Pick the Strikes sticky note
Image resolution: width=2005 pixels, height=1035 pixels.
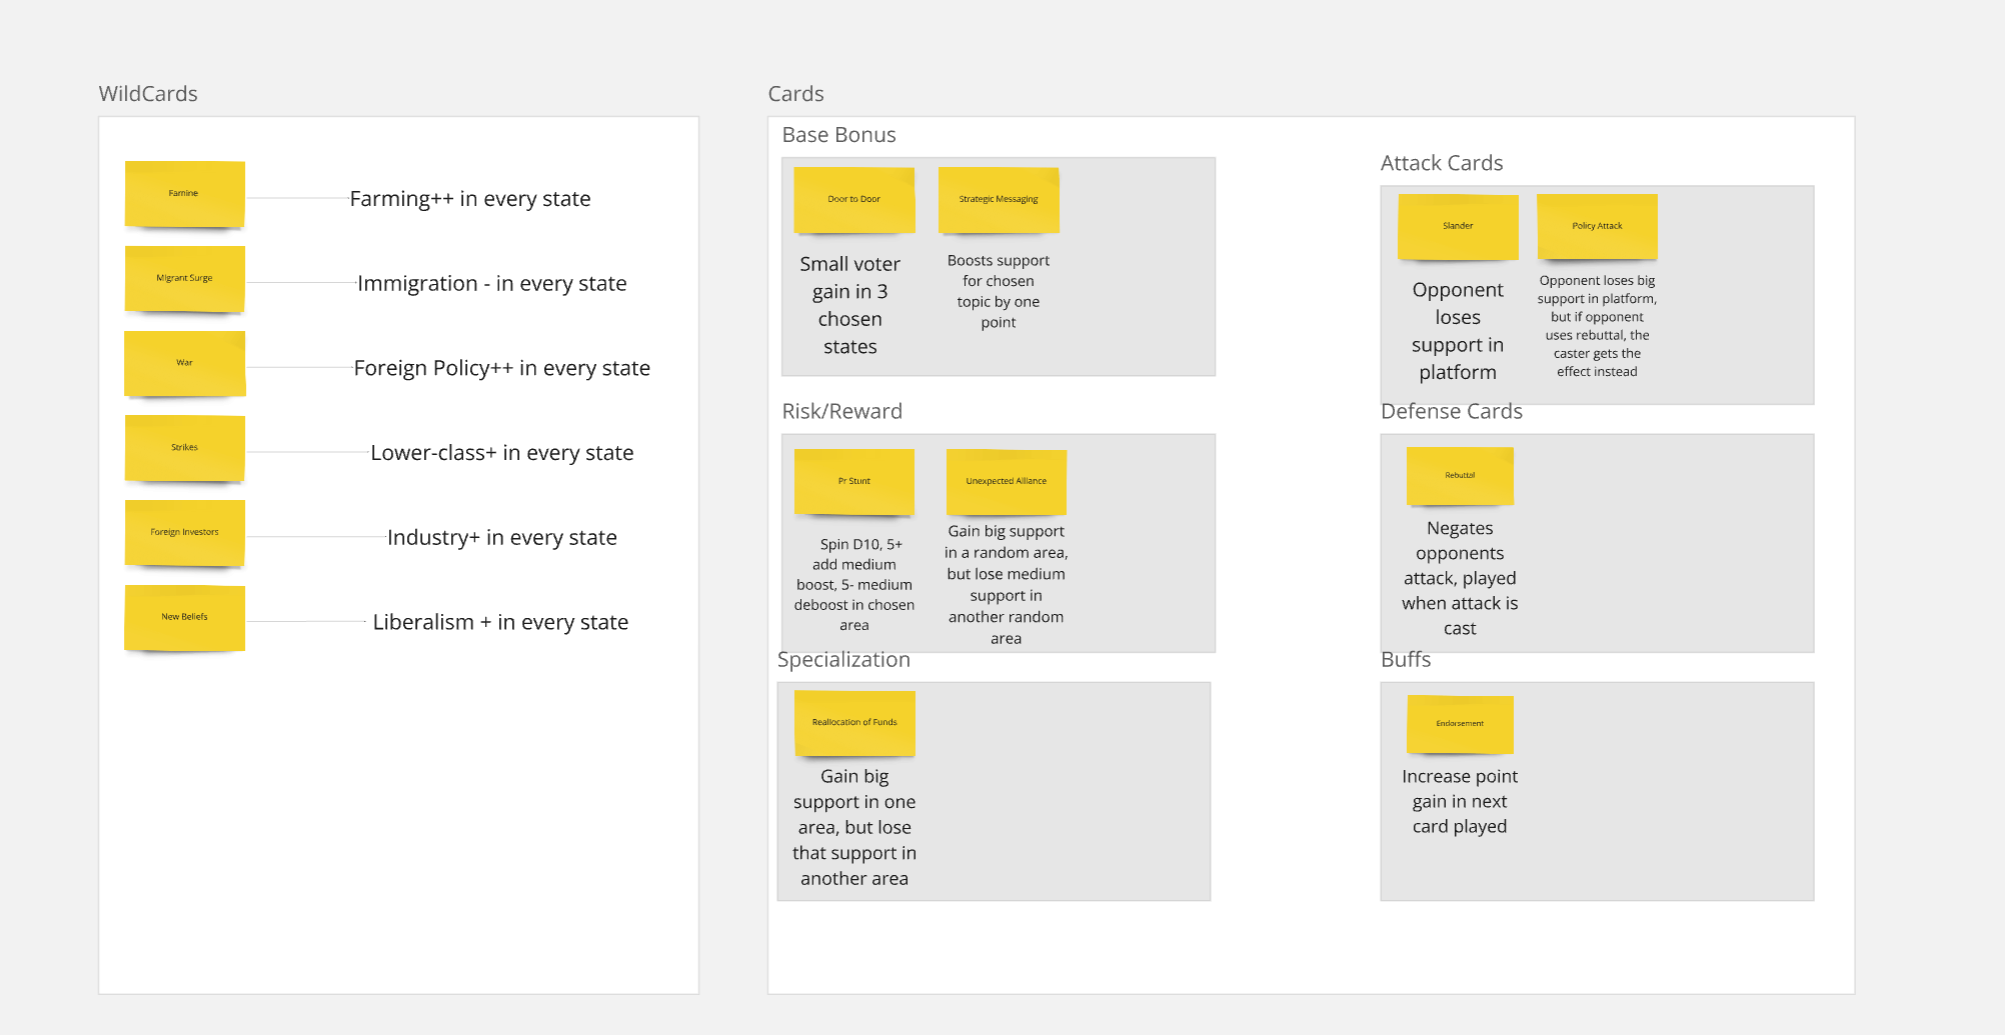184,448
